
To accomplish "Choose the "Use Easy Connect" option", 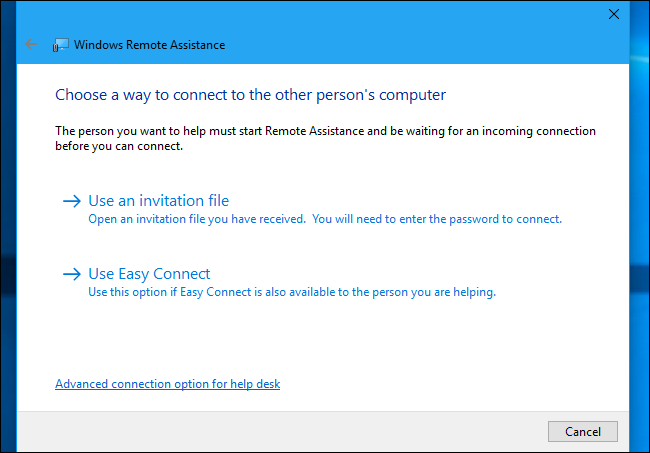I will (x=149, y=274).
